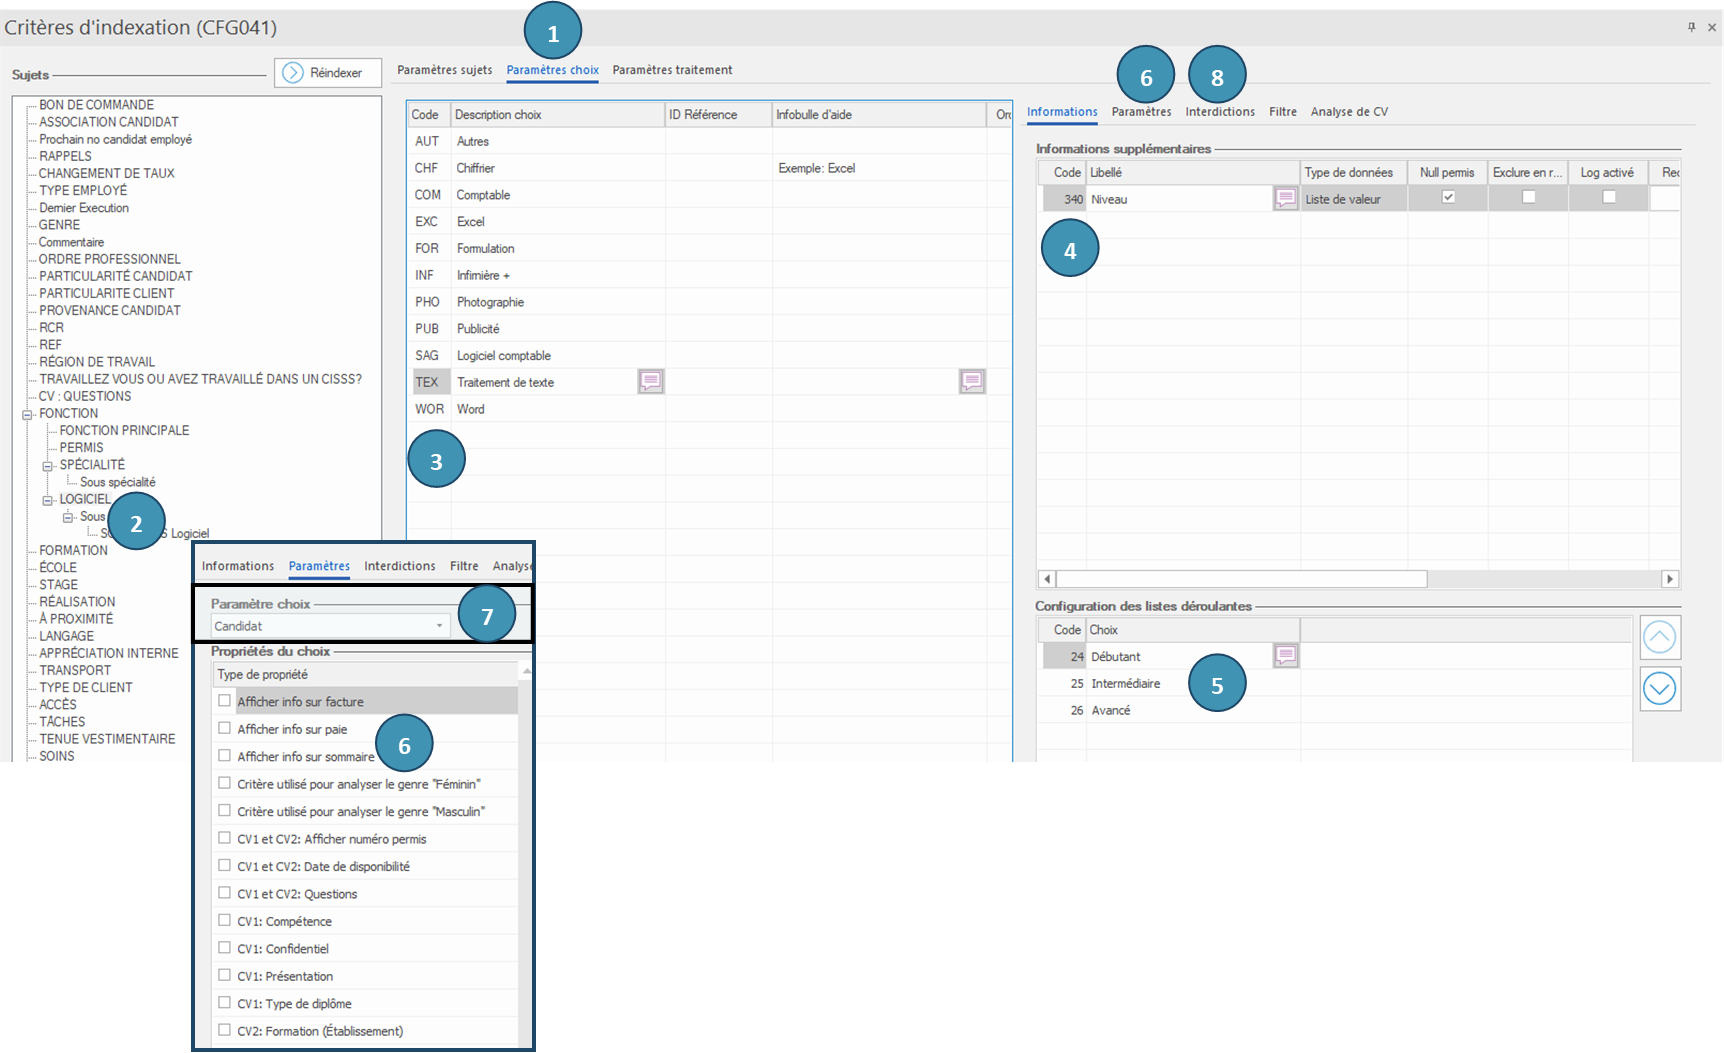Click the pin icon in the title bar
1724x1053 pixels.
point(1691,27)
